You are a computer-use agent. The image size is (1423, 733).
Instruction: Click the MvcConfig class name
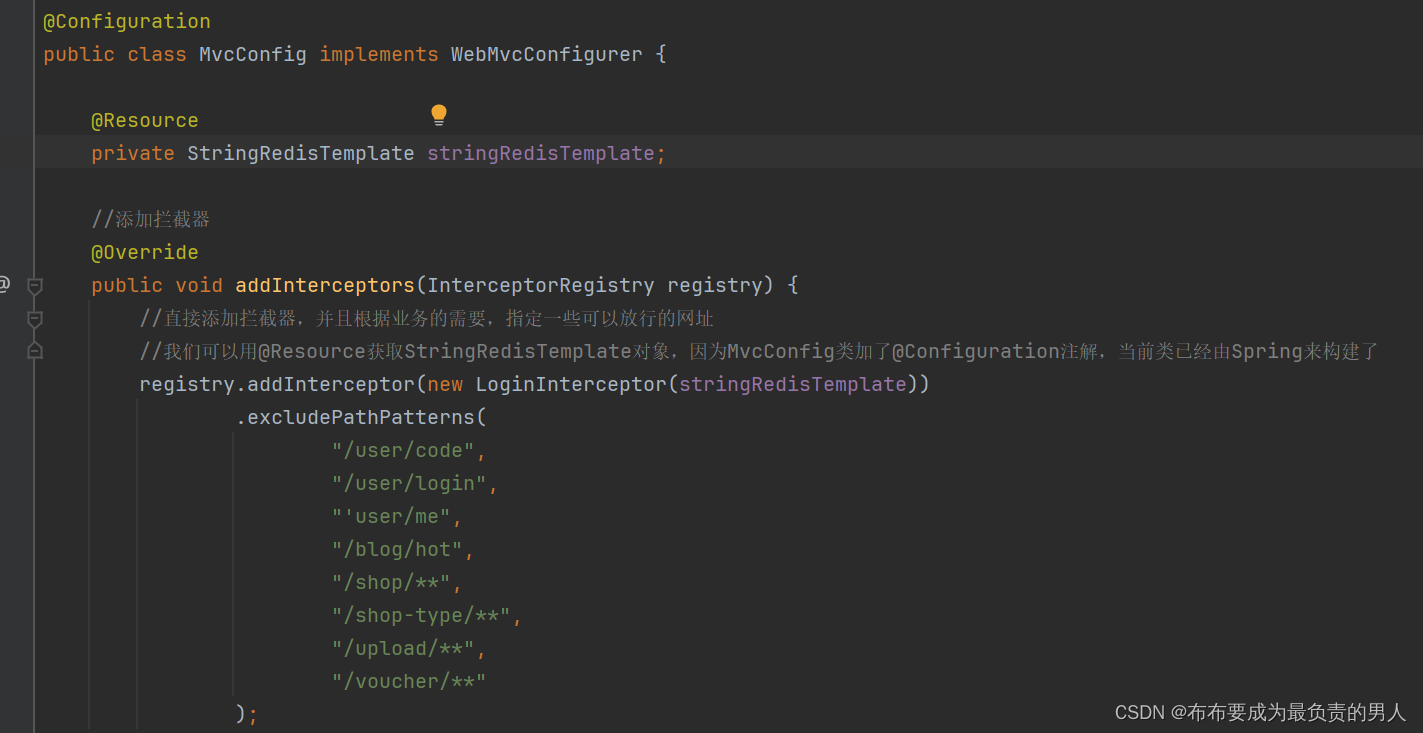(x=252, y=54)
